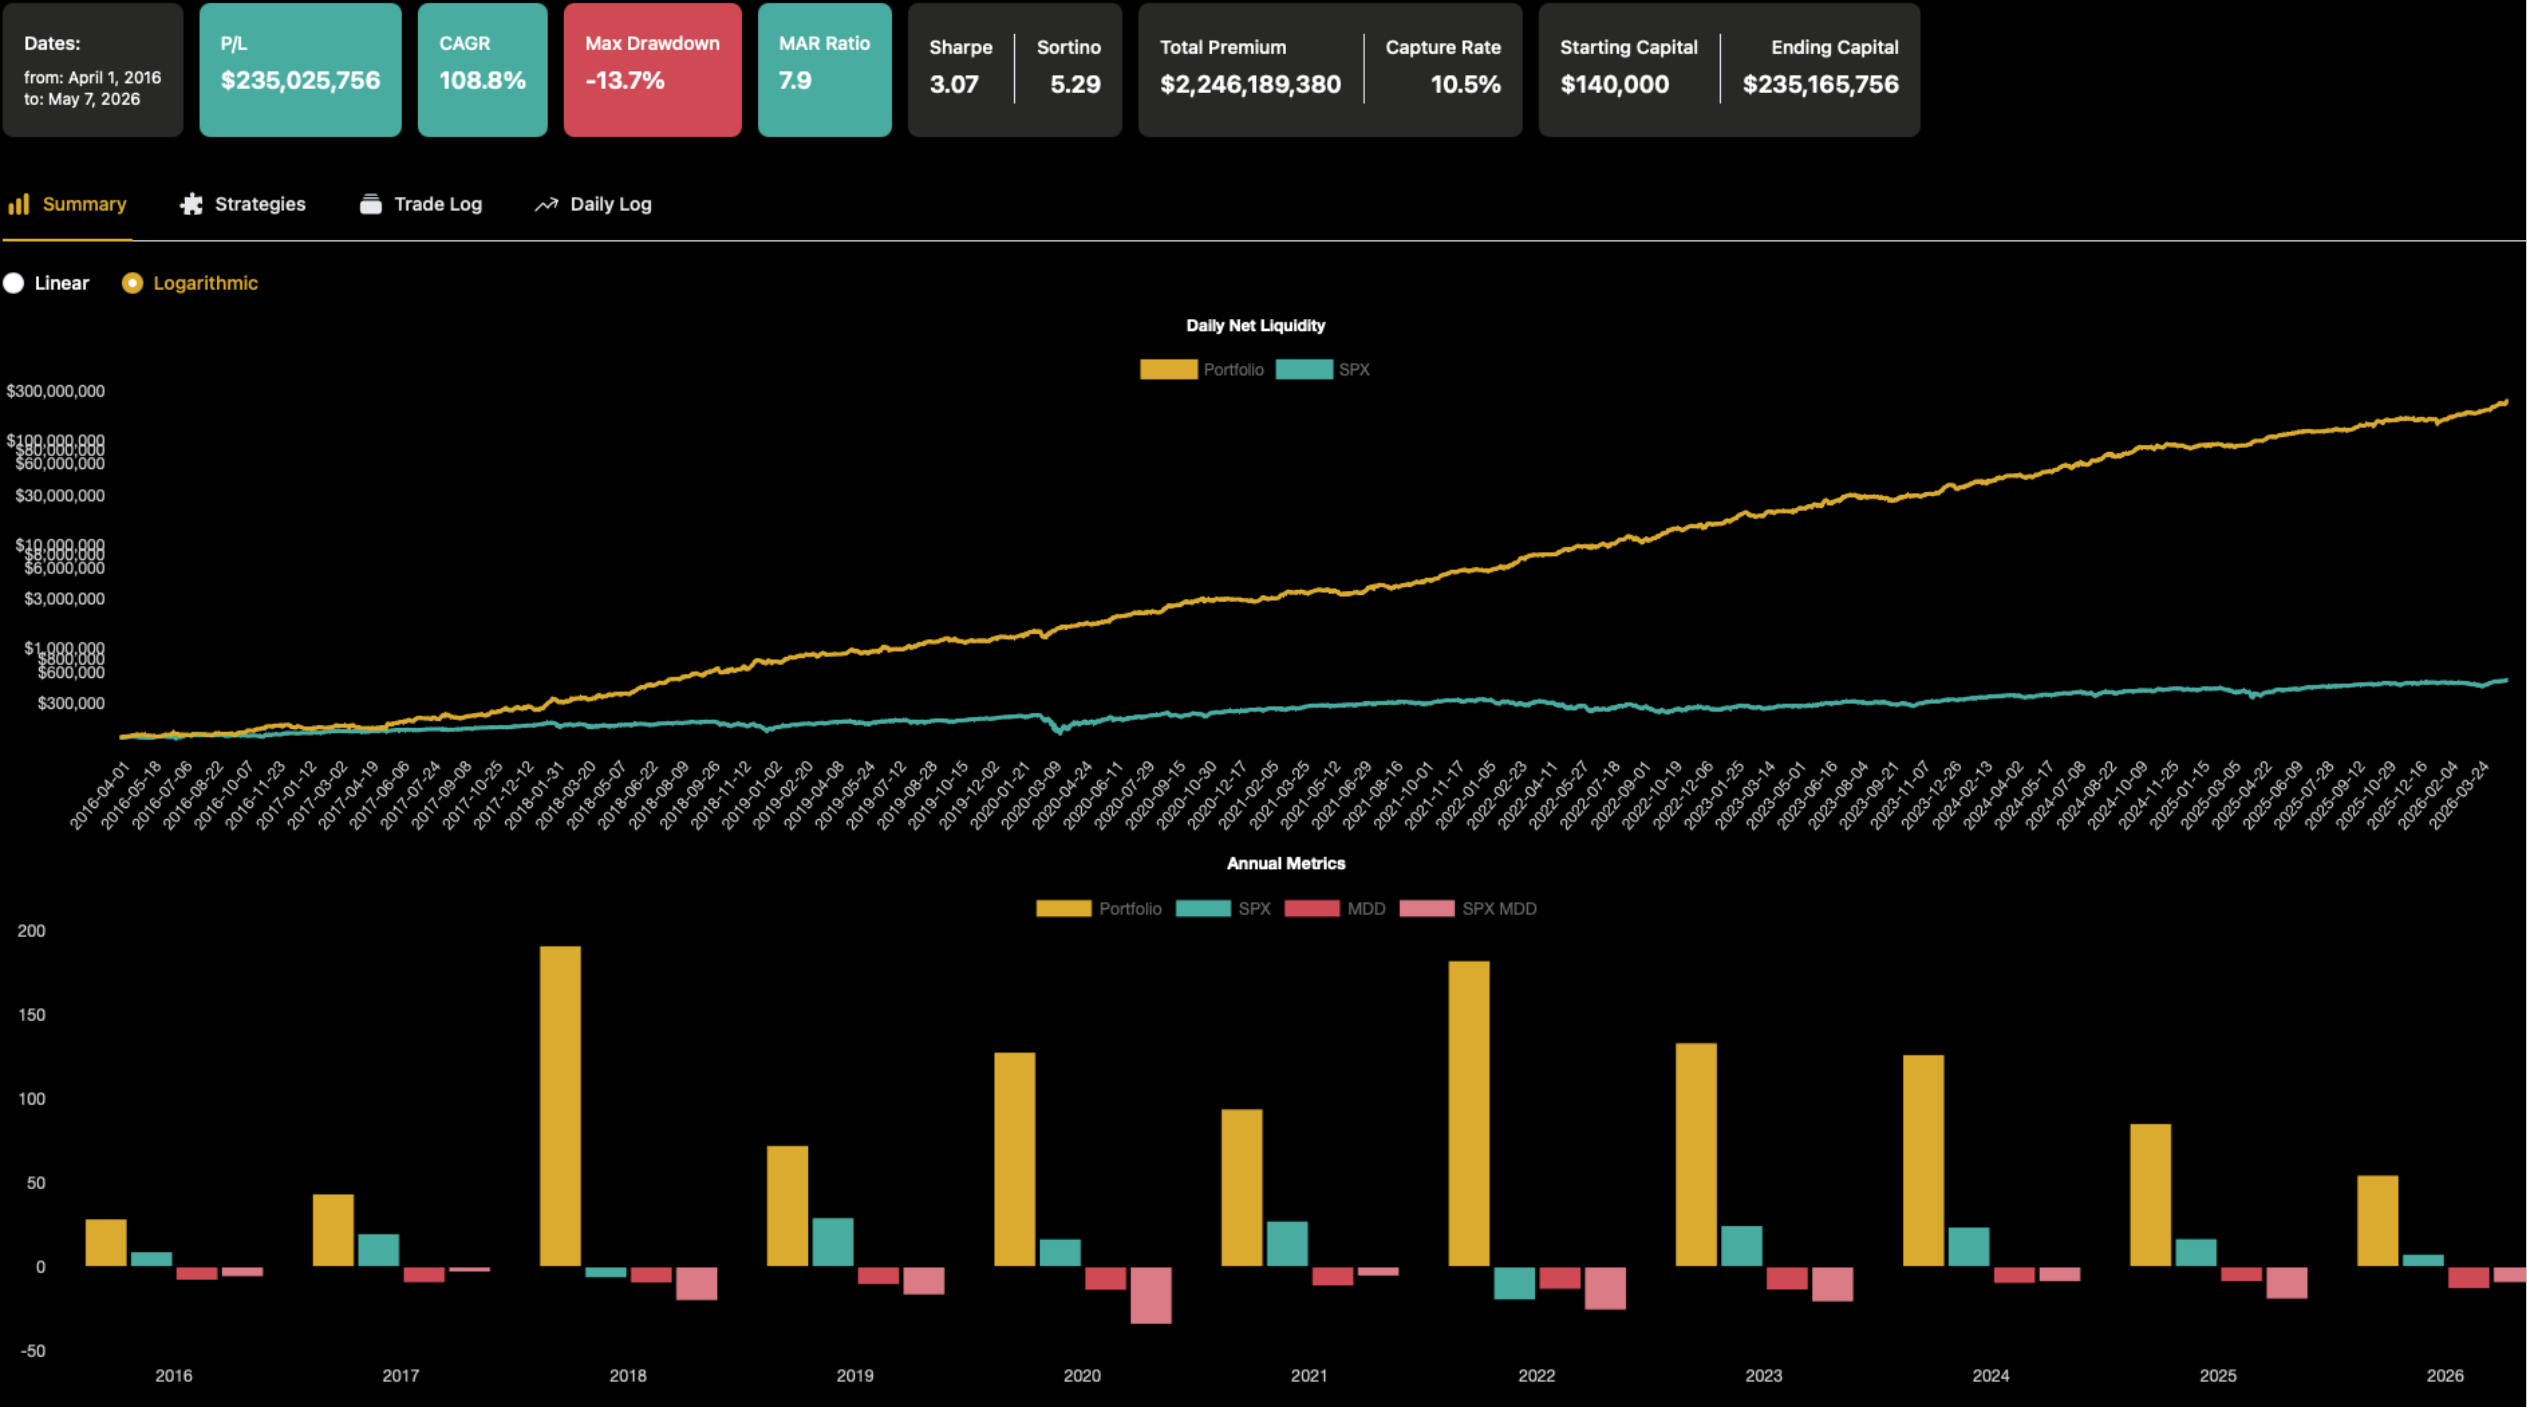Toggle SPX swatch in Daily Net Liquidity legend
2527x1407 pixels.
[1304, 369]
